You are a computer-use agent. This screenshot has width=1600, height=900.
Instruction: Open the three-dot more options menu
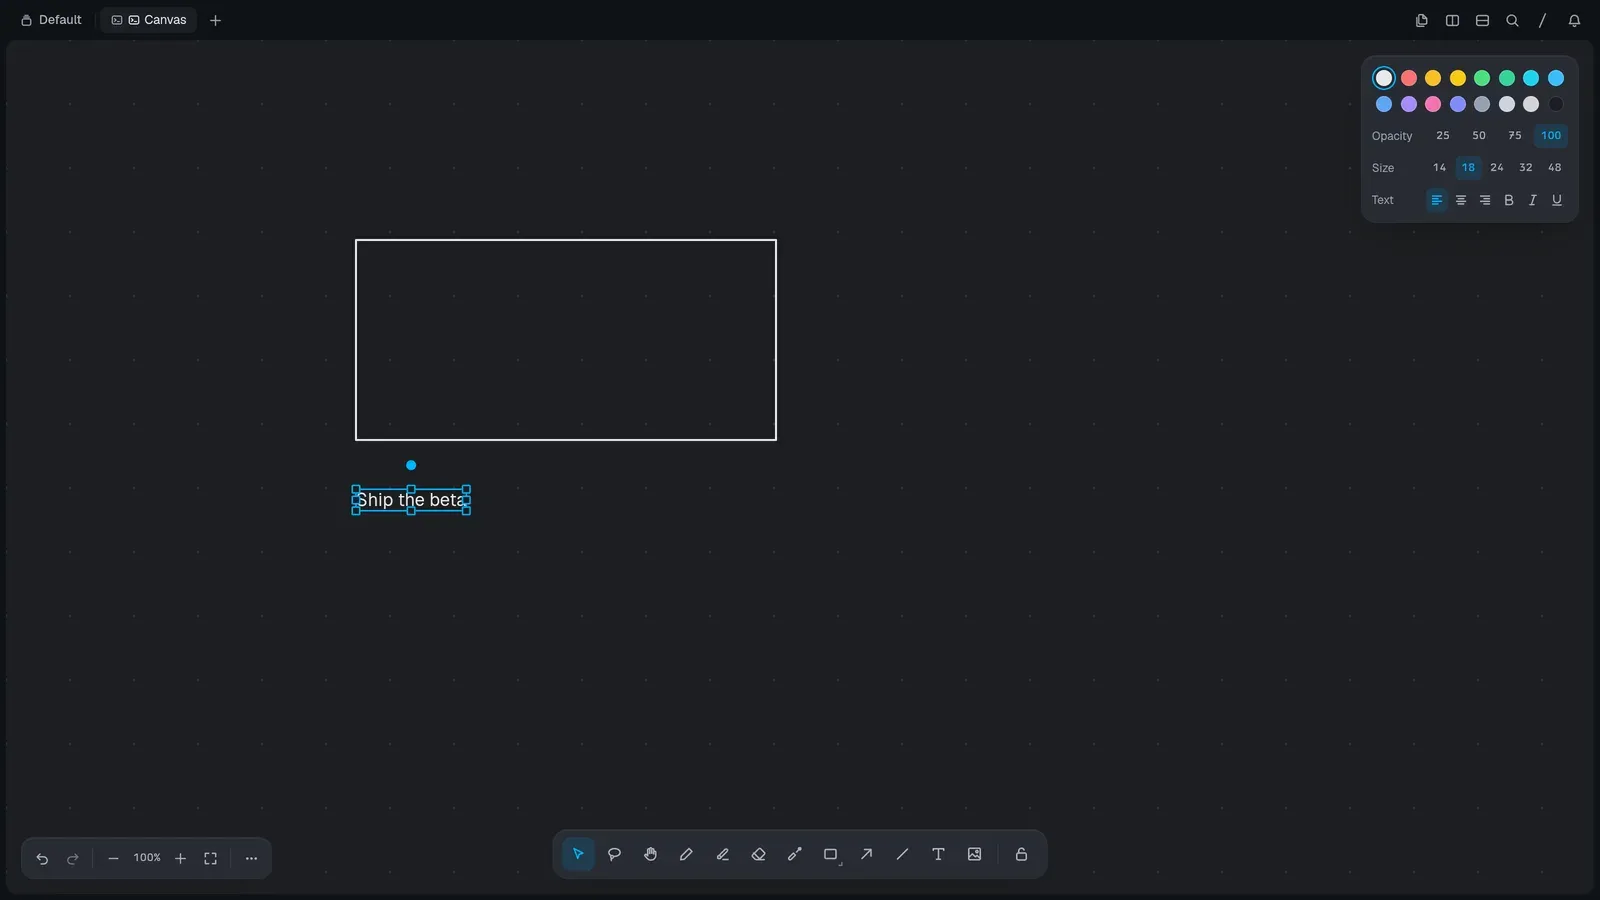(251, 858)
